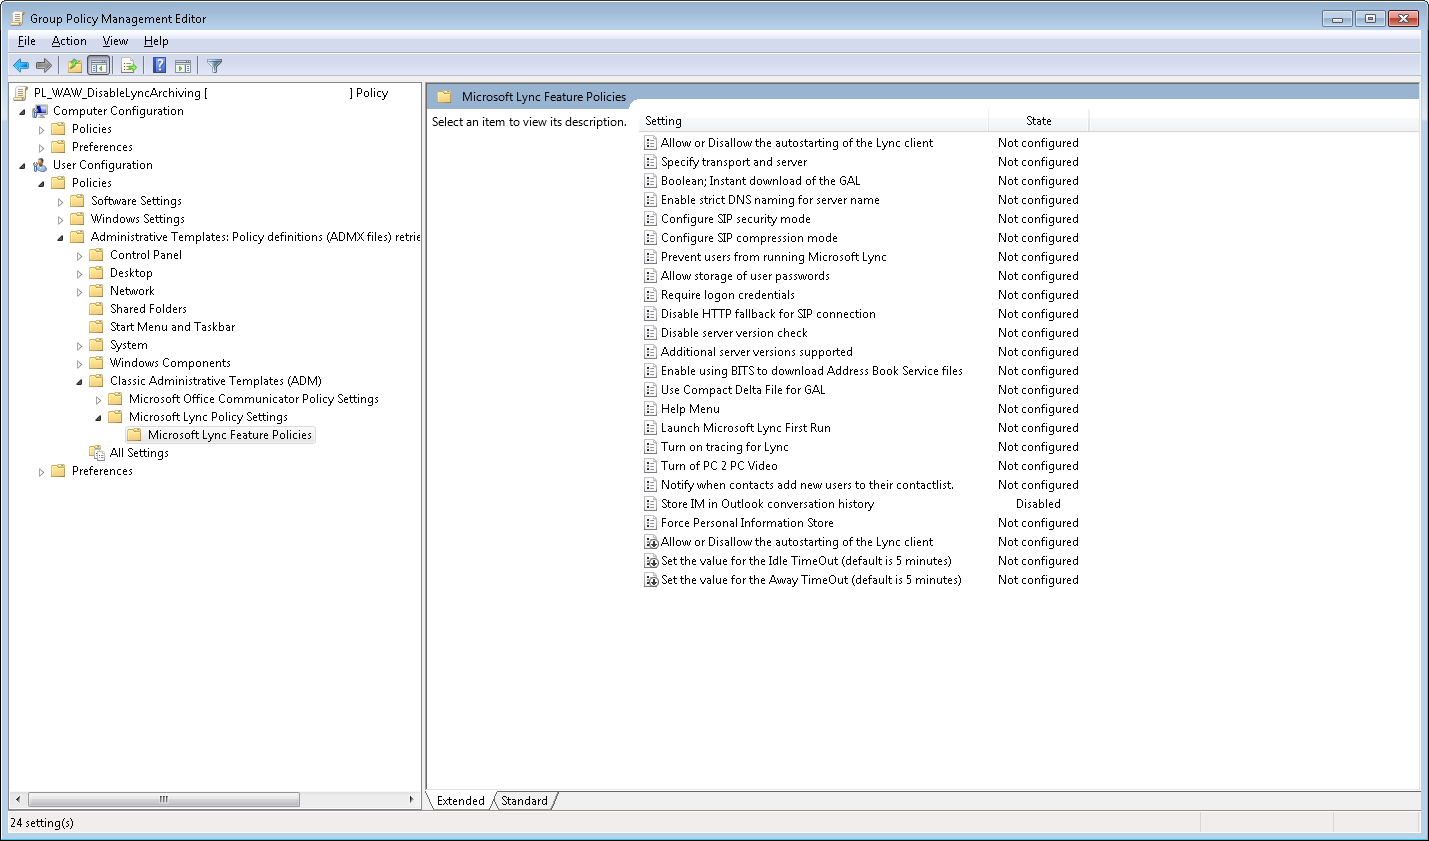Switch to the Standard tab
This screenshot has width=1429, height=841.
(x=524, y=801)
